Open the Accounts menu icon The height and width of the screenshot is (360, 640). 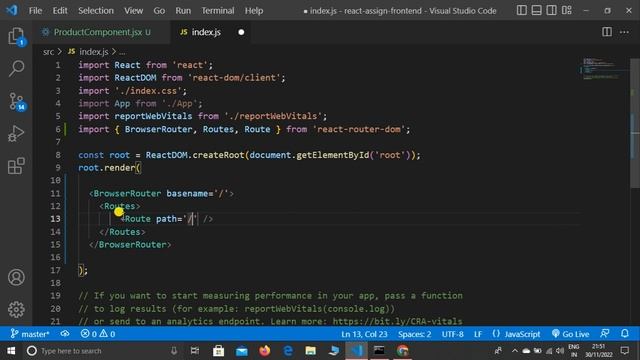coord(16,277)
